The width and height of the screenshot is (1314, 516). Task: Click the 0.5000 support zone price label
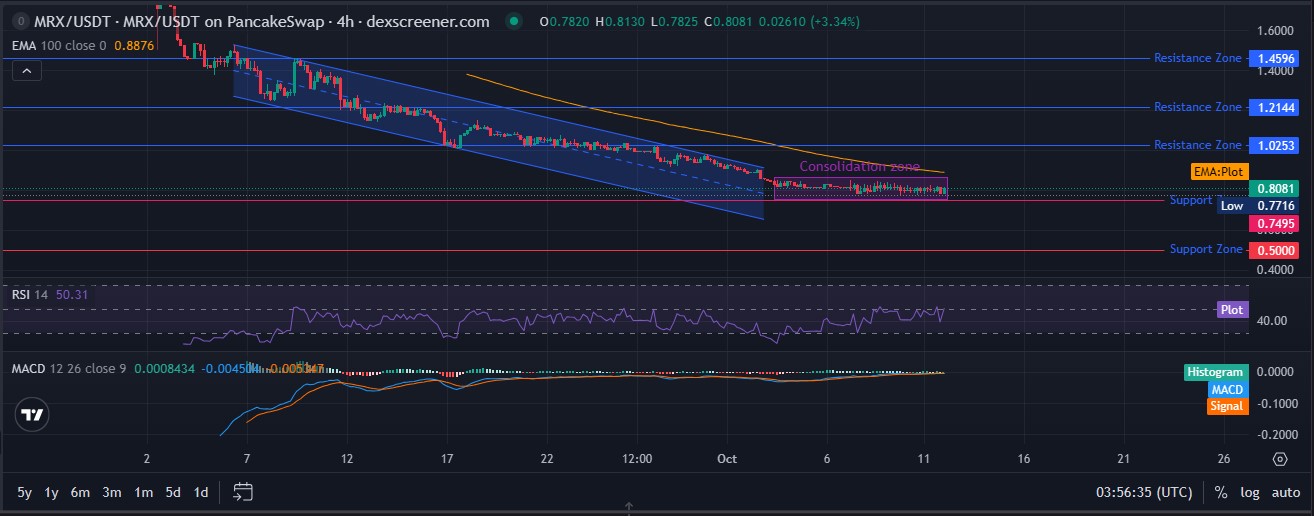click(1274, 250)
